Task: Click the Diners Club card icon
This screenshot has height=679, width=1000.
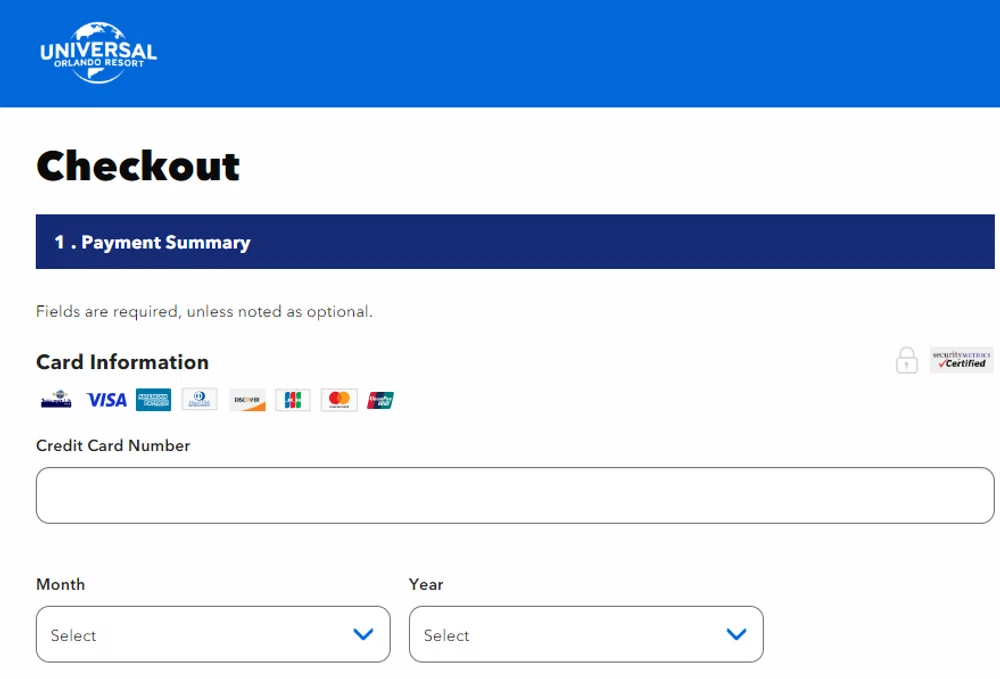Action: click(199, 399)
